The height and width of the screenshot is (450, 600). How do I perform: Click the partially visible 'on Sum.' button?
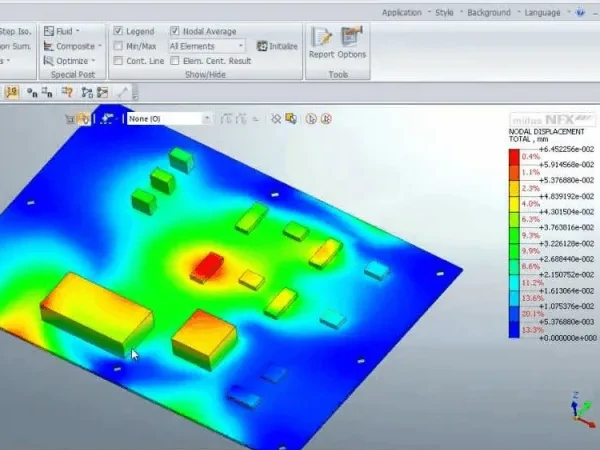15,46
